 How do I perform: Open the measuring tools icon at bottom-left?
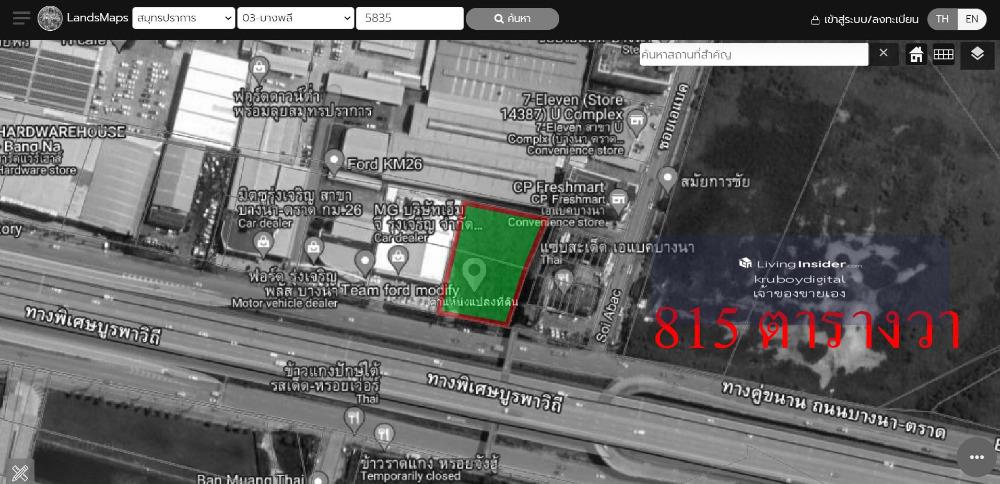point(18,471)
